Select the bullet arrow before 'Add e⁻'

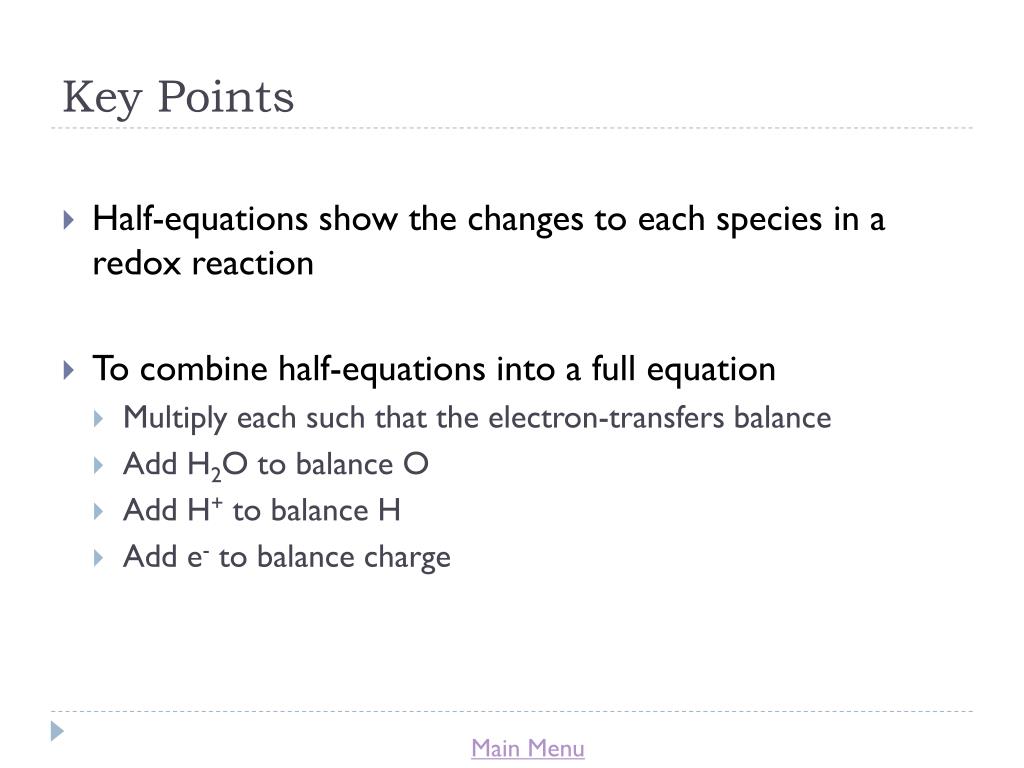click(99, 557)
